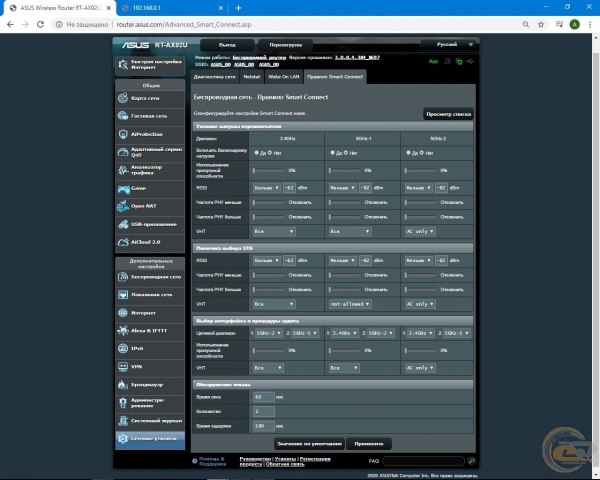Select 'Нет' load balancing for 5GHz-1
The image size is (600, 480).
pyautogui.click(x=347, y=153)
